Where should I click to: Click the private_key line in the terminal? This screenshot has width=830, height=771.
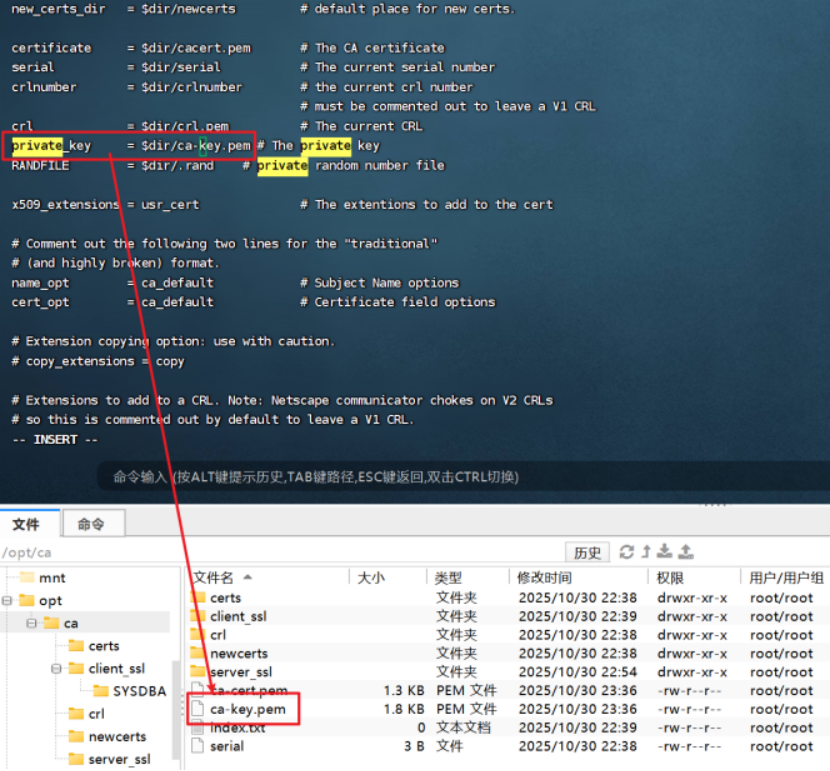tap(195, 146)
